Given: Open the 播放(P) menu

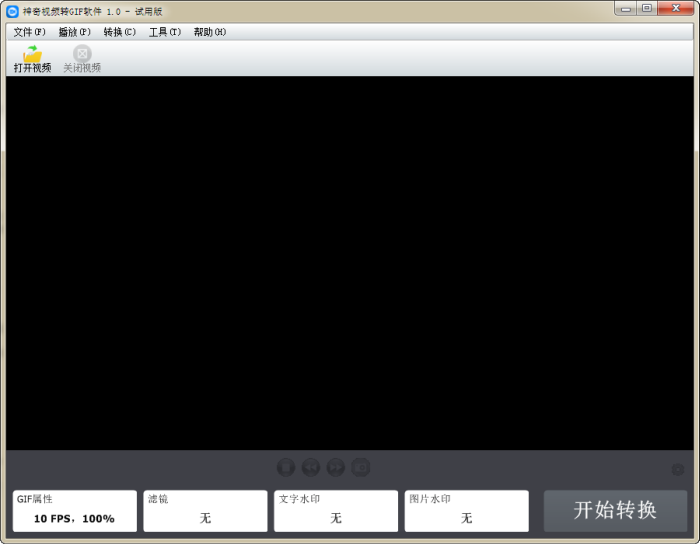Looking at the screenshot, I should [x=75, y=32].
